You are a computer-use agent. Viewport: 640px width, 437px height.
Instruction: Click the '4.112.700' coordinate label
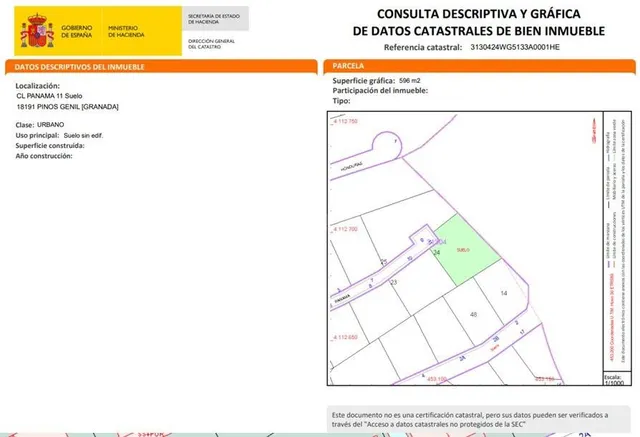tap(345, 229)
